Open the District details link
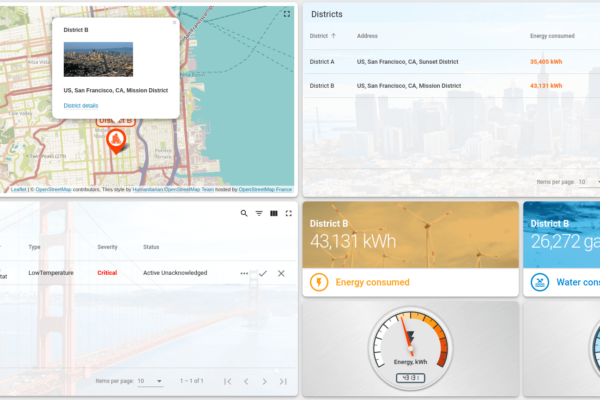600x400 pixels. coord(81,105)
